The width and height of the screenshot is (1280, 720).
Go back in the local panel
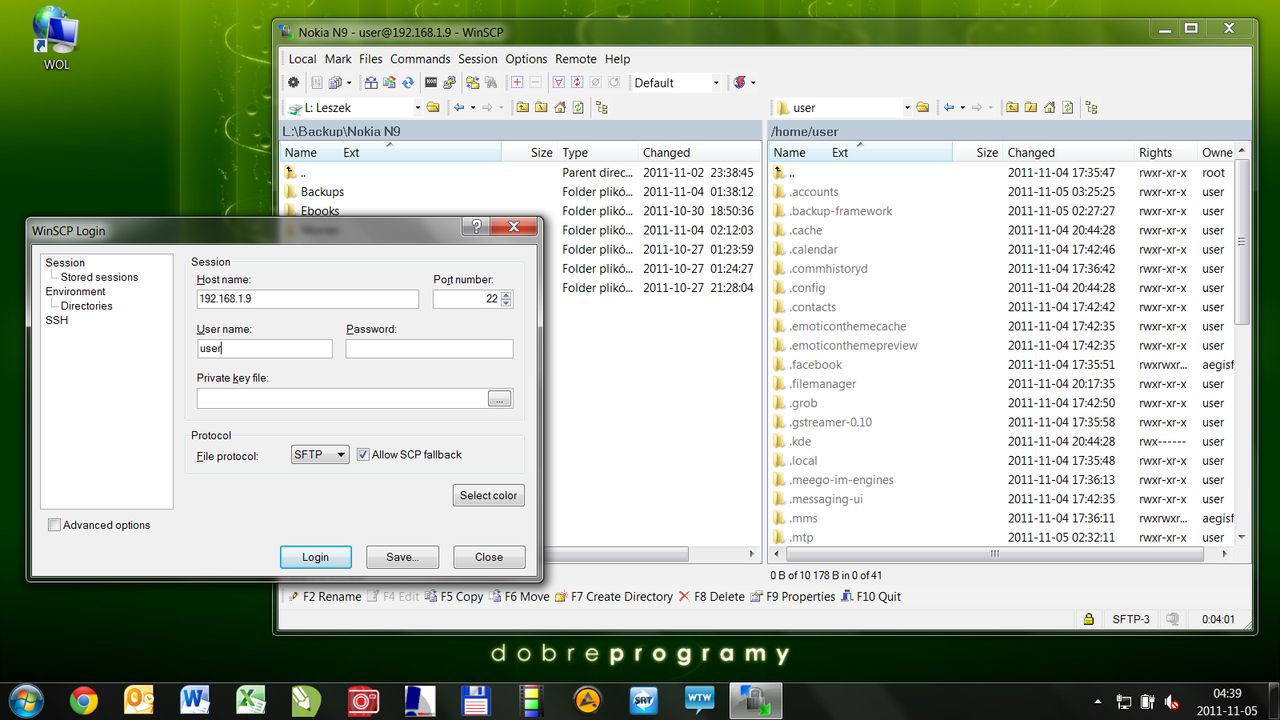[459, 107]
